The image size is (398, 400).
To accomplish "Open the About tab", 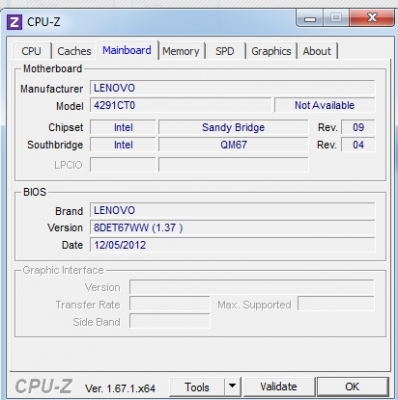I will click(317, 51).
